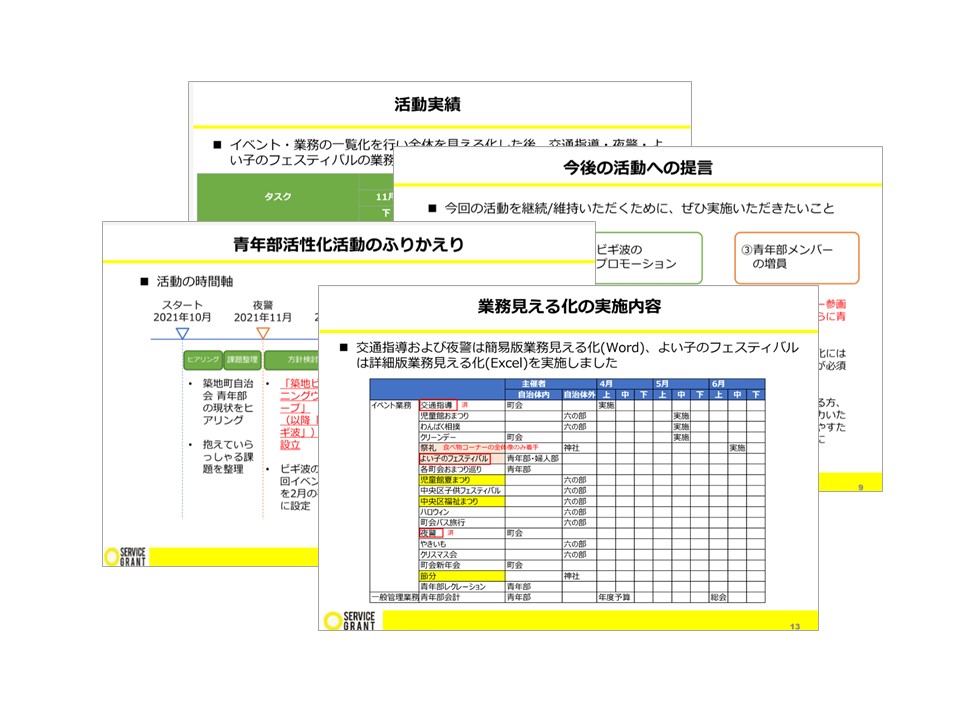Click the クリスマス会 table row
This screenshot has width=960, height=720.
[592, 555]
